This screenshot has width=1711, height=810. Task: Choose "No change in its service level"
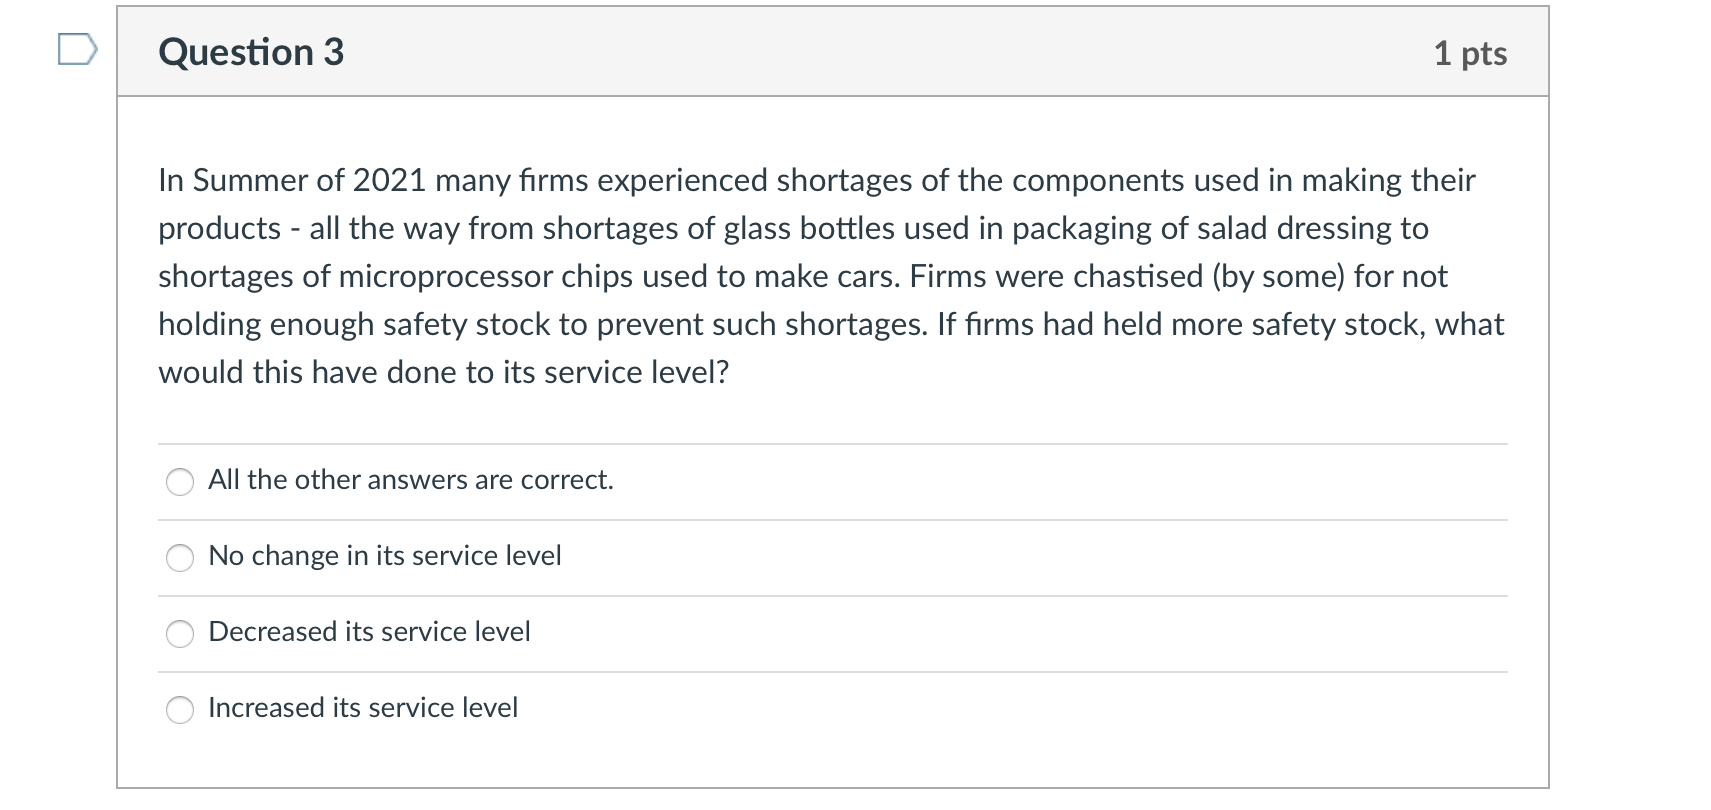[180, 558]
